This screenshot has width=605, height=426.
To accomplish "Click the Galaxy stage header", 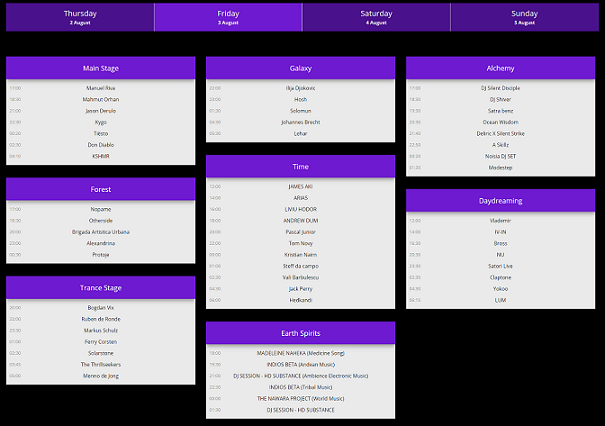I will click(301, 68).
